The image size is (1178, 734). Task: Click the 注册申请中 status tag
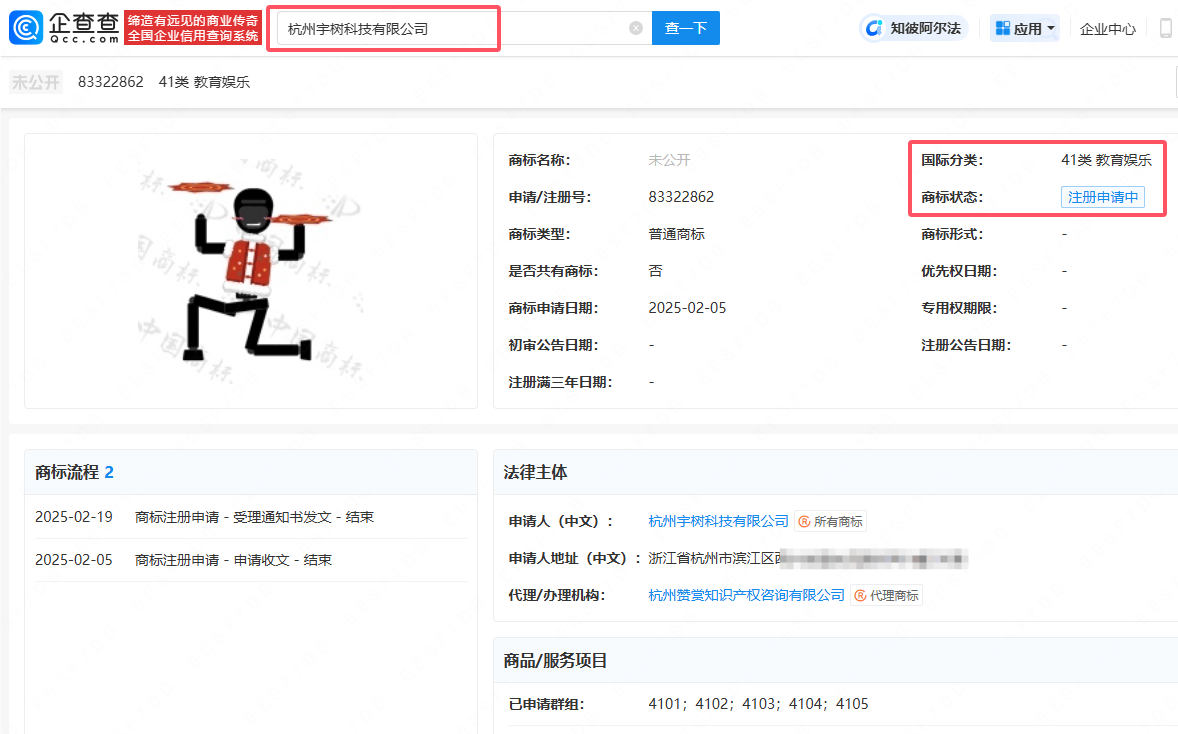pos(1102,197)
